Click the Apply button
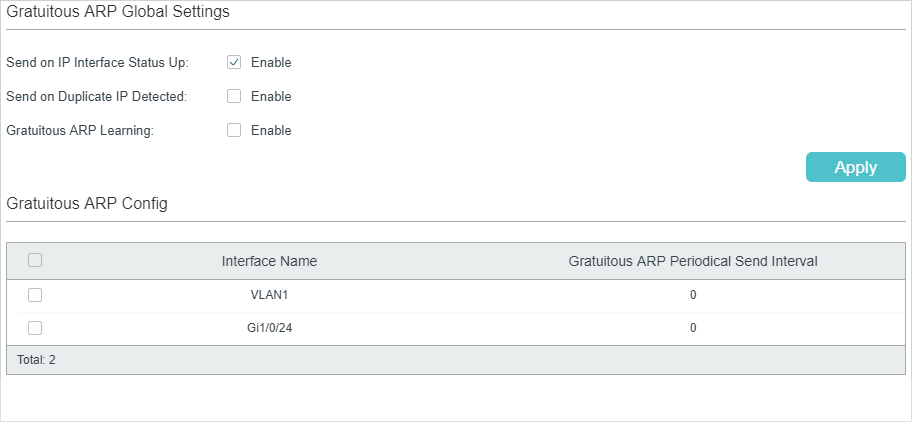Viewport: 912px width, 422px height. pos(856,167)
